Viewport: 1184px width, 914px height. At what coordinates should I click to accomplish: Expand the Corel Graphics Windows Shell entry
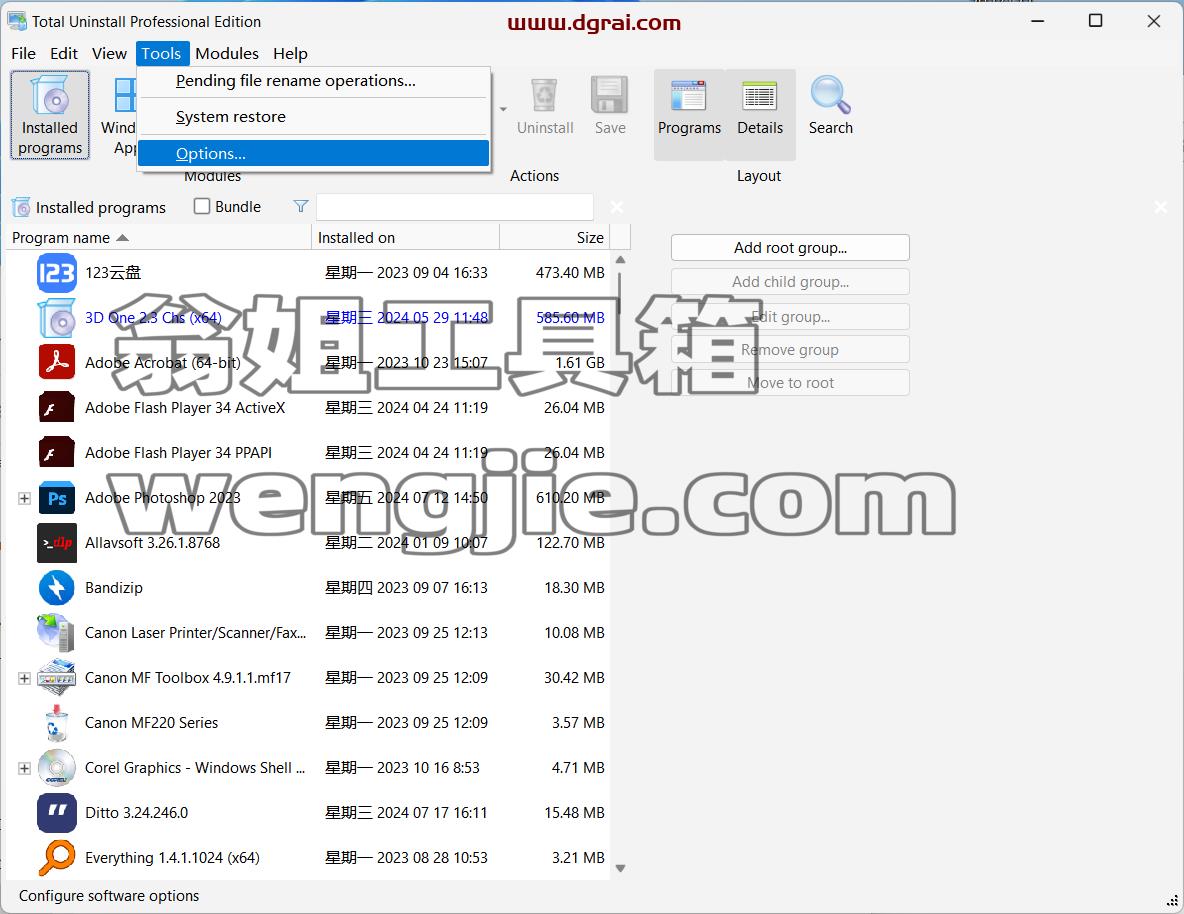click(24, 768)
